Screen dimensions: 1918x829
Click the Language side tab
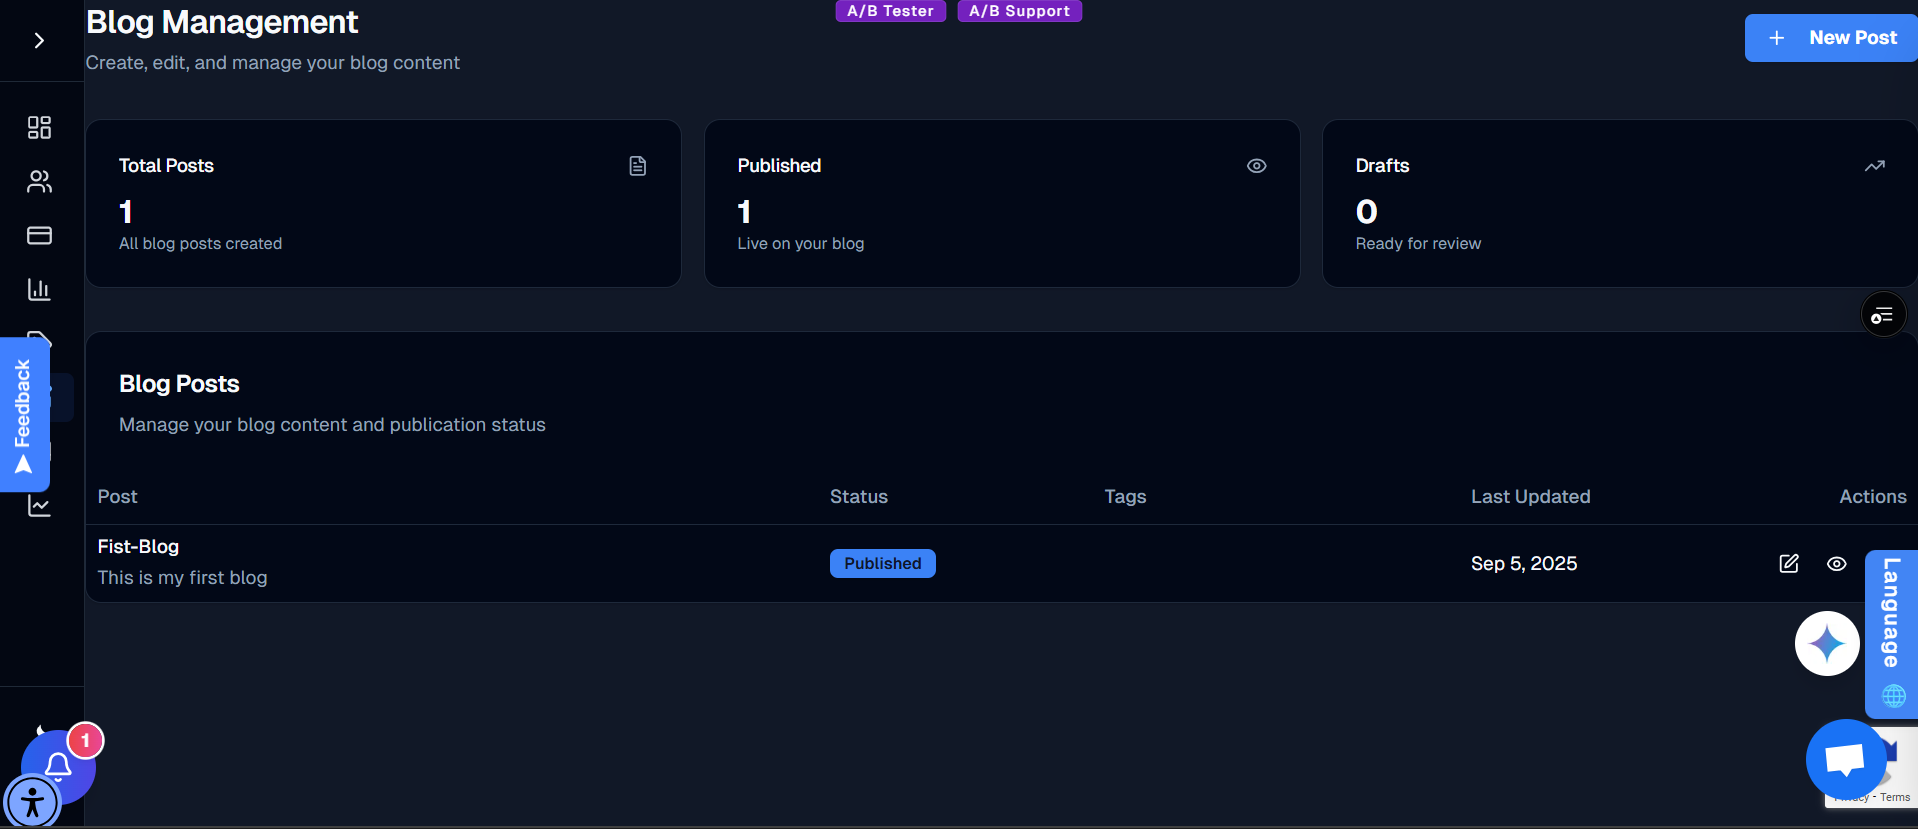(1891, 634)
